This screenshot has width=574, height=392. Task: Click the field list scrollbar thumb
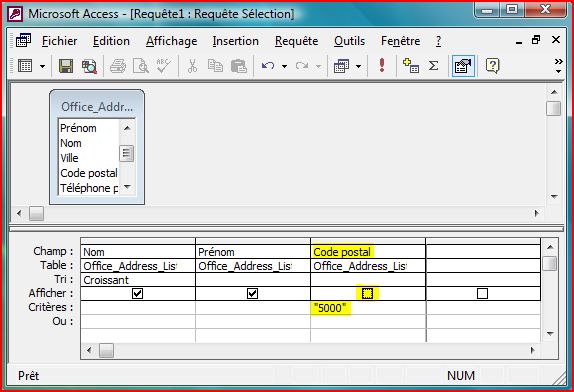click(127, 153)
